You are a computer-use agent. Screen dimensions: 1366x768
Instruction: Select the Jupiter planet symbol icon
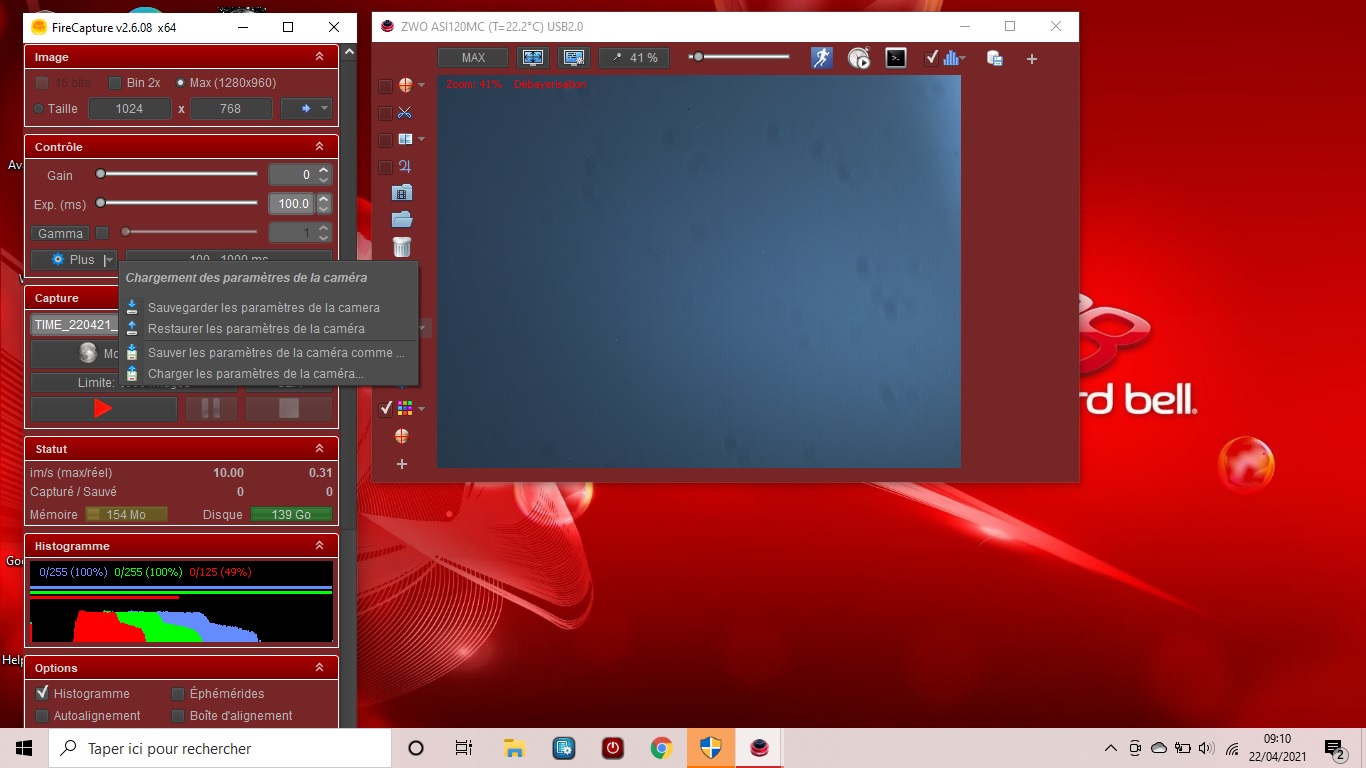point(404,167)
